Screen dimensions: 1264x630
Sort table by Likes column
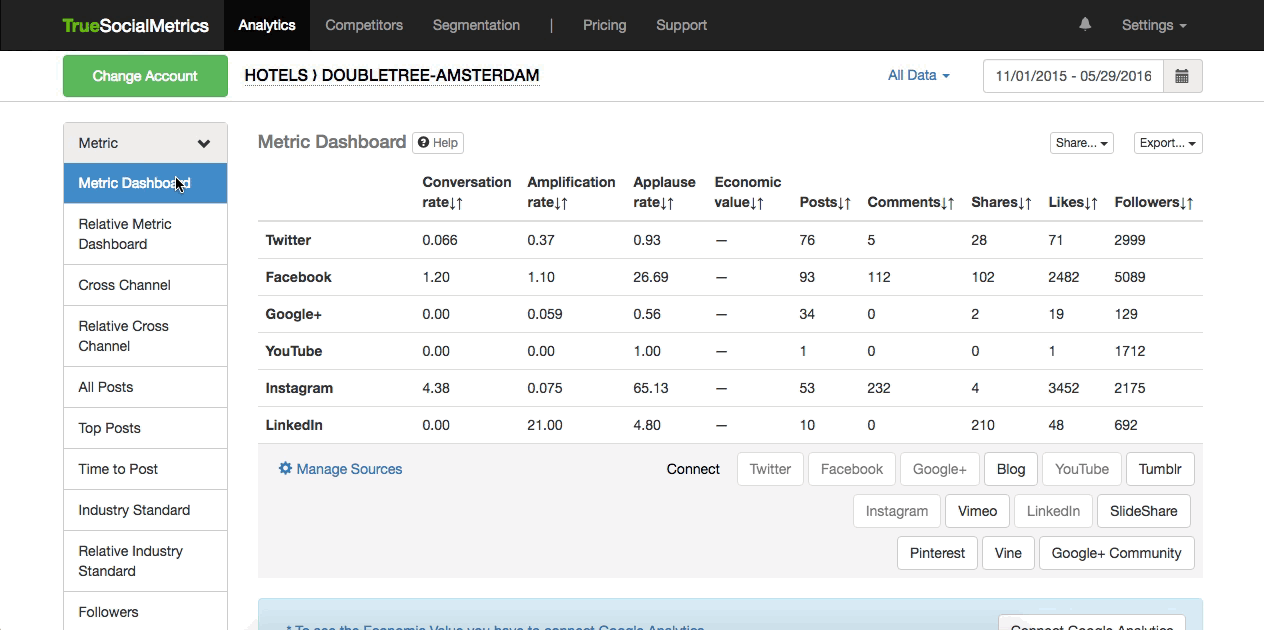tap(1073, 202)
